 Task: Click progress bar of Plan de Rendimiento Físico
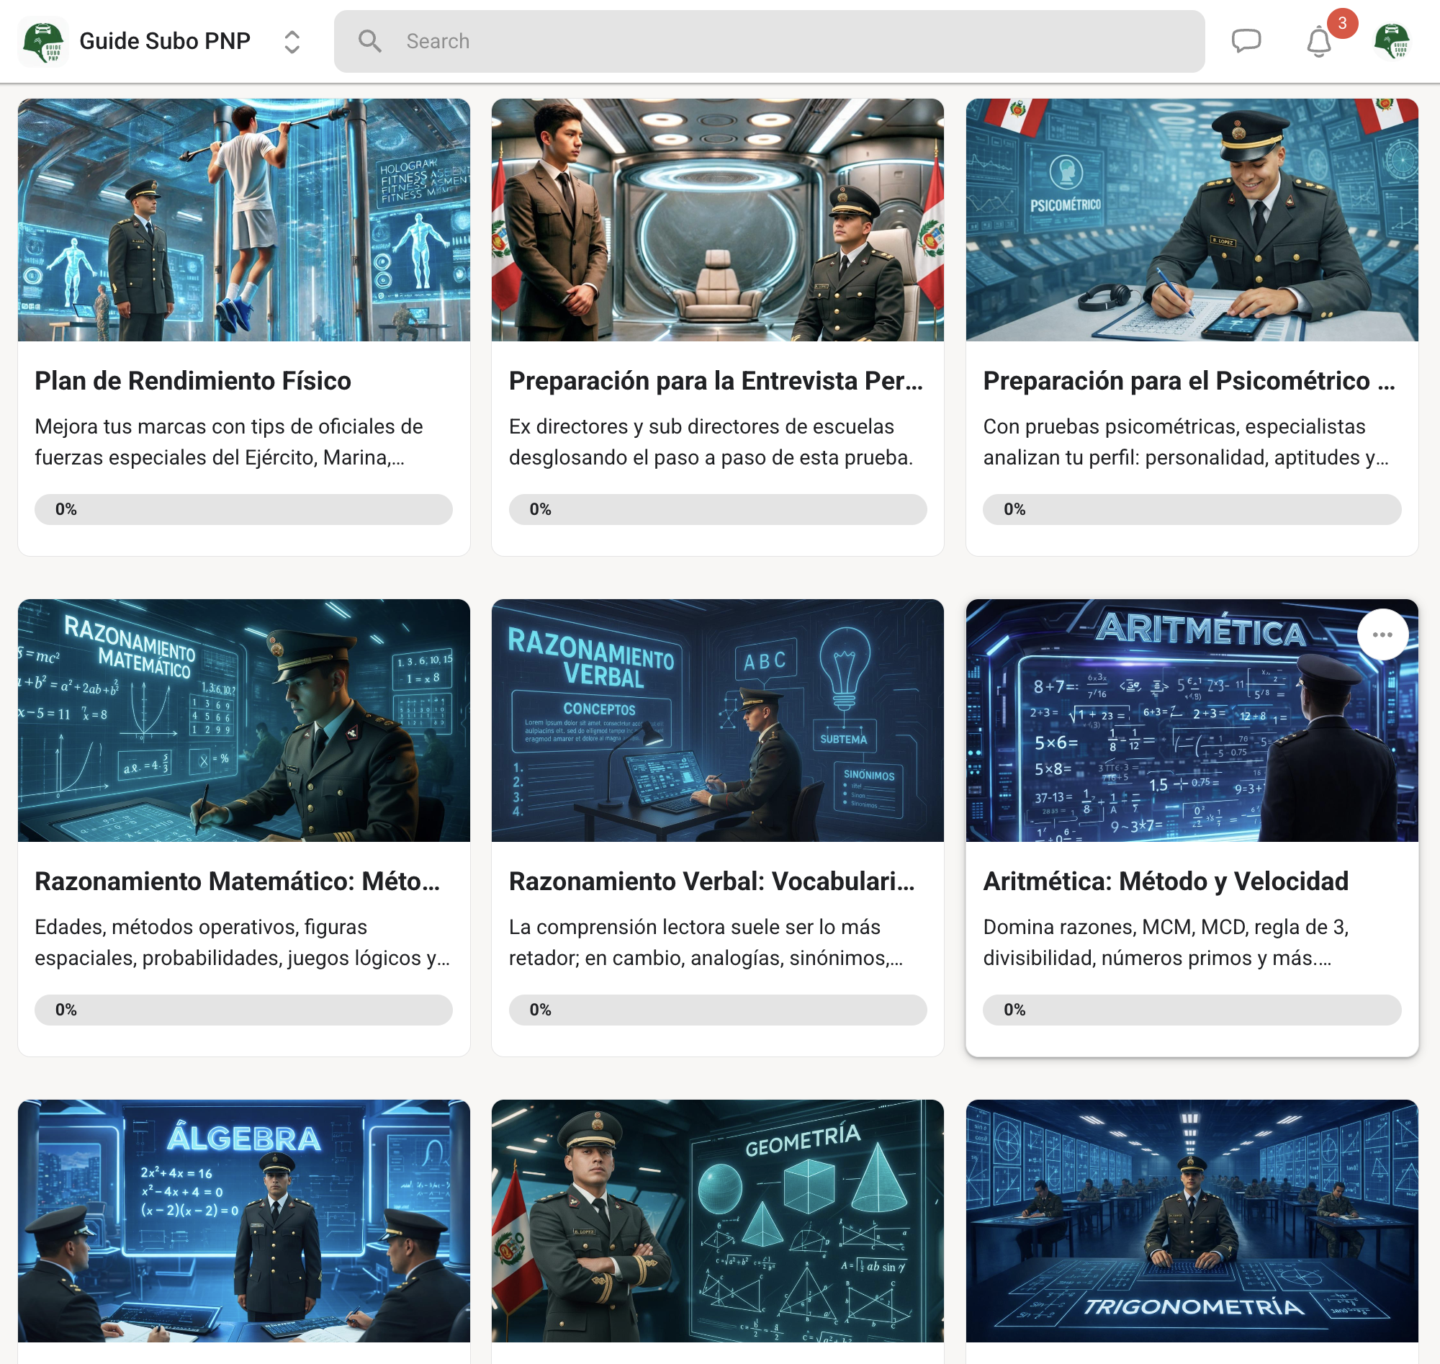click(x=244, y=509)
